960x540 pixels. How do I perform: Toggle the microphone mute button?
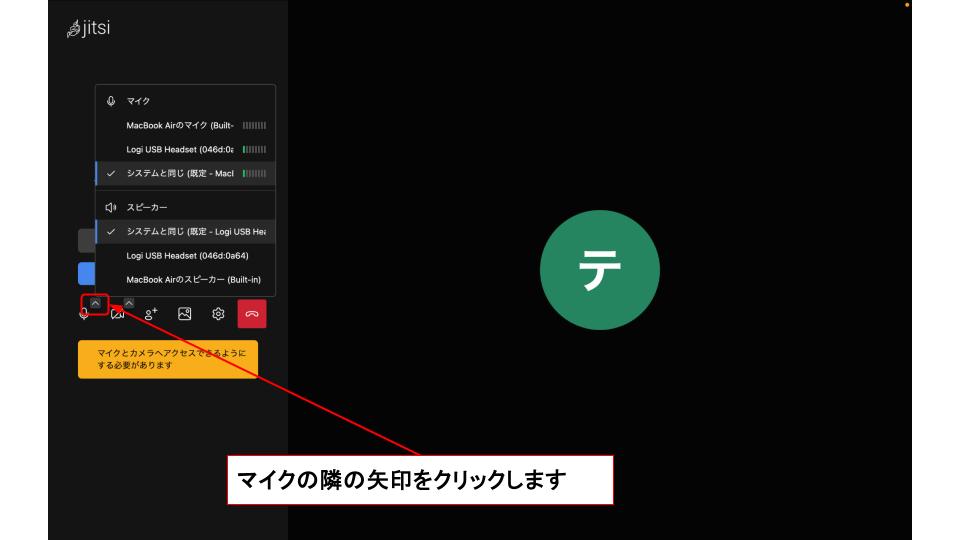pos(84,314)
